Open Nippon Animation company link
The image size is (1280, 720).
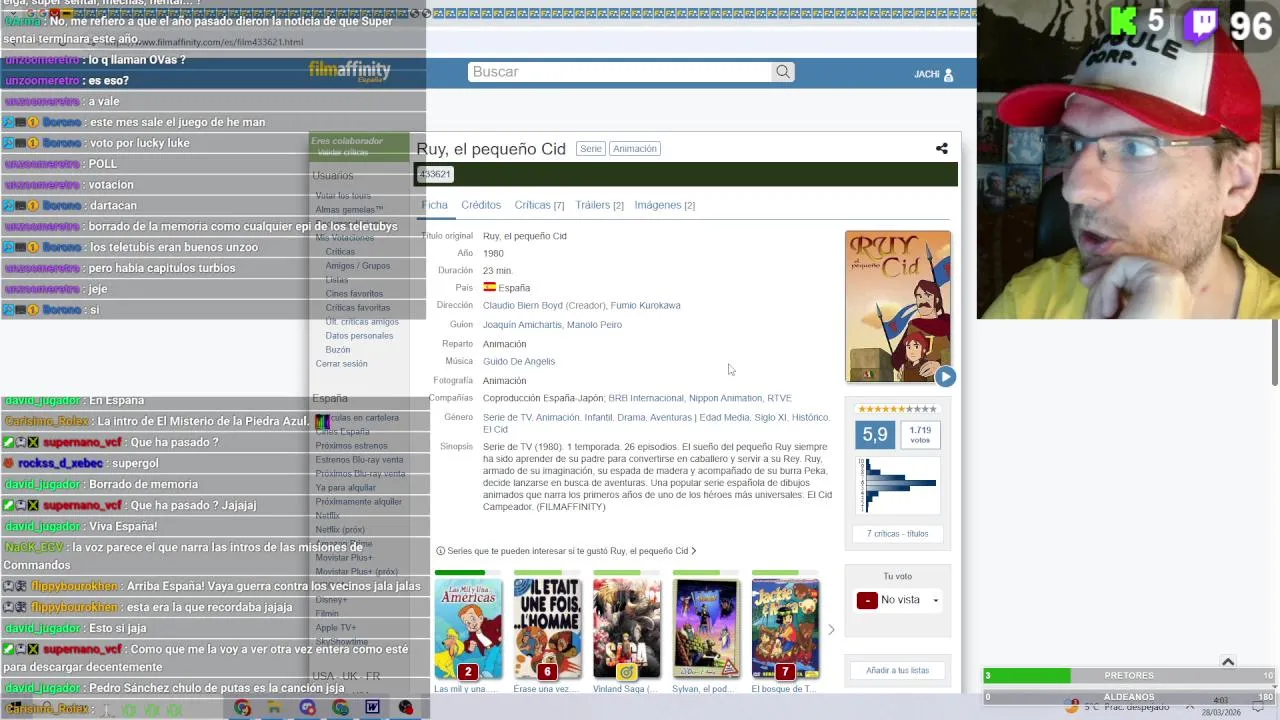tap(725, 398)
